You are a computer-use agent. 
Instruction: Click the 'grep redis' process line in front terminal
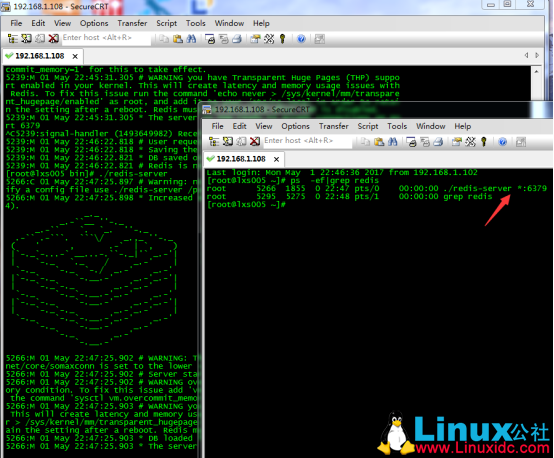(x=349, y=196)
